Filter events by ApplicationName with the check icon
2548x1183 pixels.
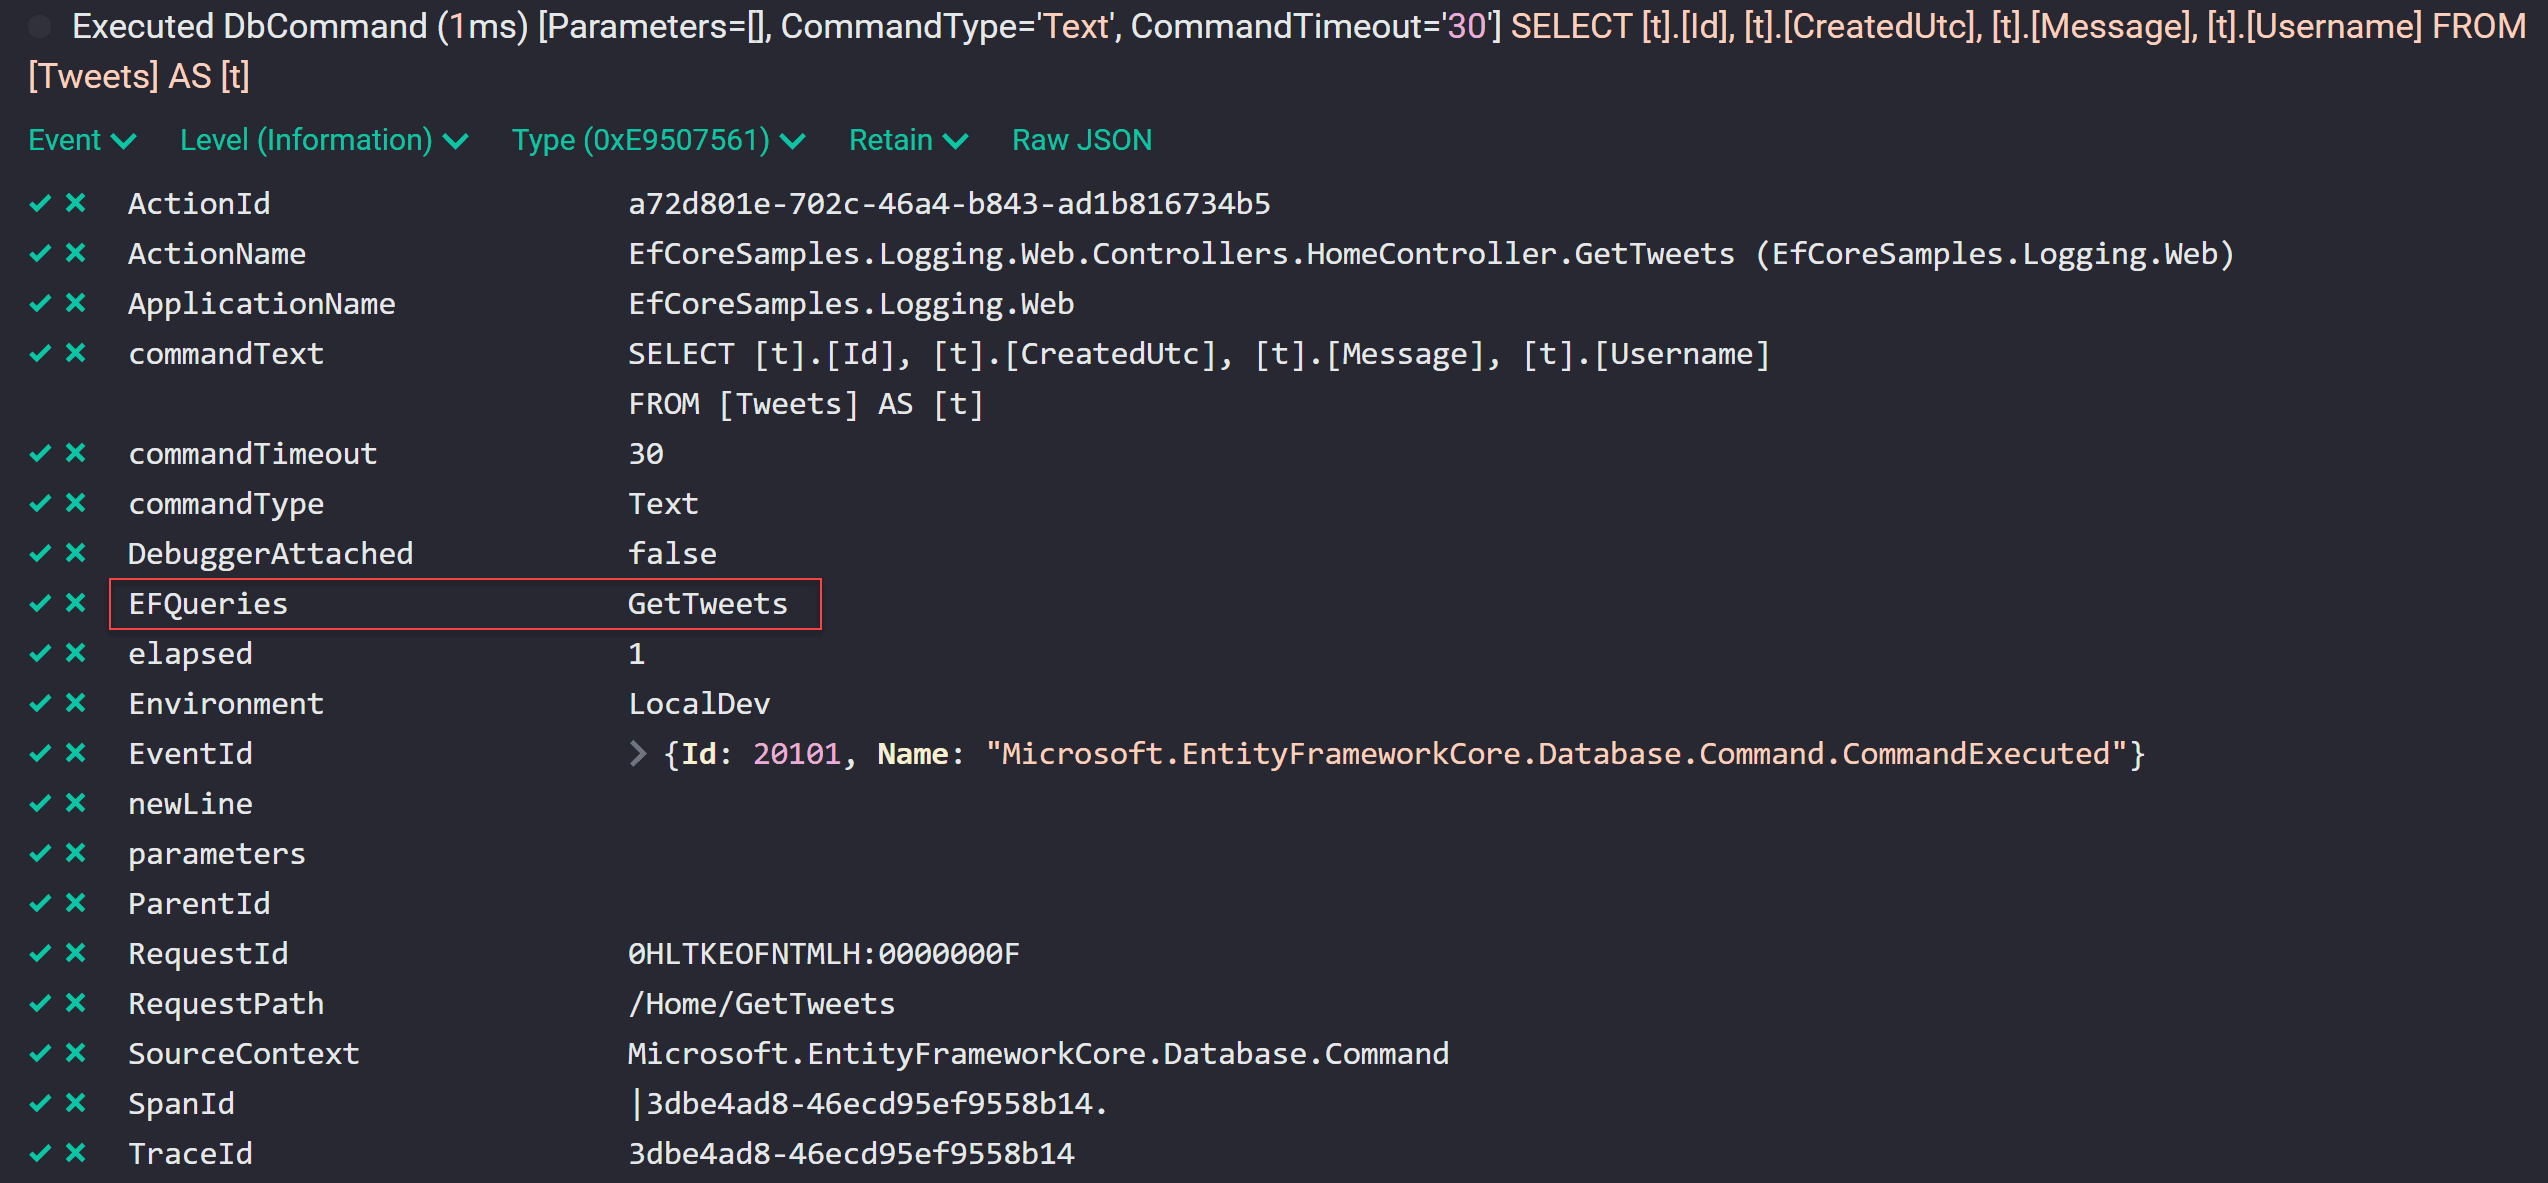40,303
